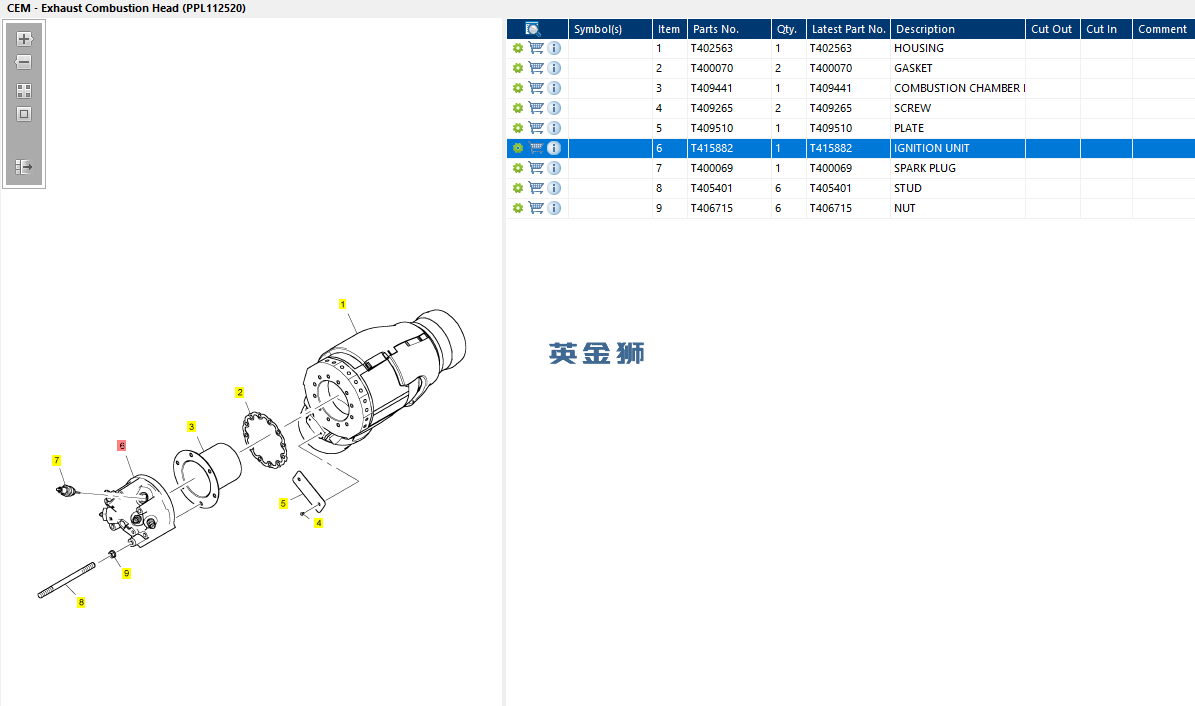Click the four-squares grid view icon
Screen dimensions: 1195x706
pos(24,91)
